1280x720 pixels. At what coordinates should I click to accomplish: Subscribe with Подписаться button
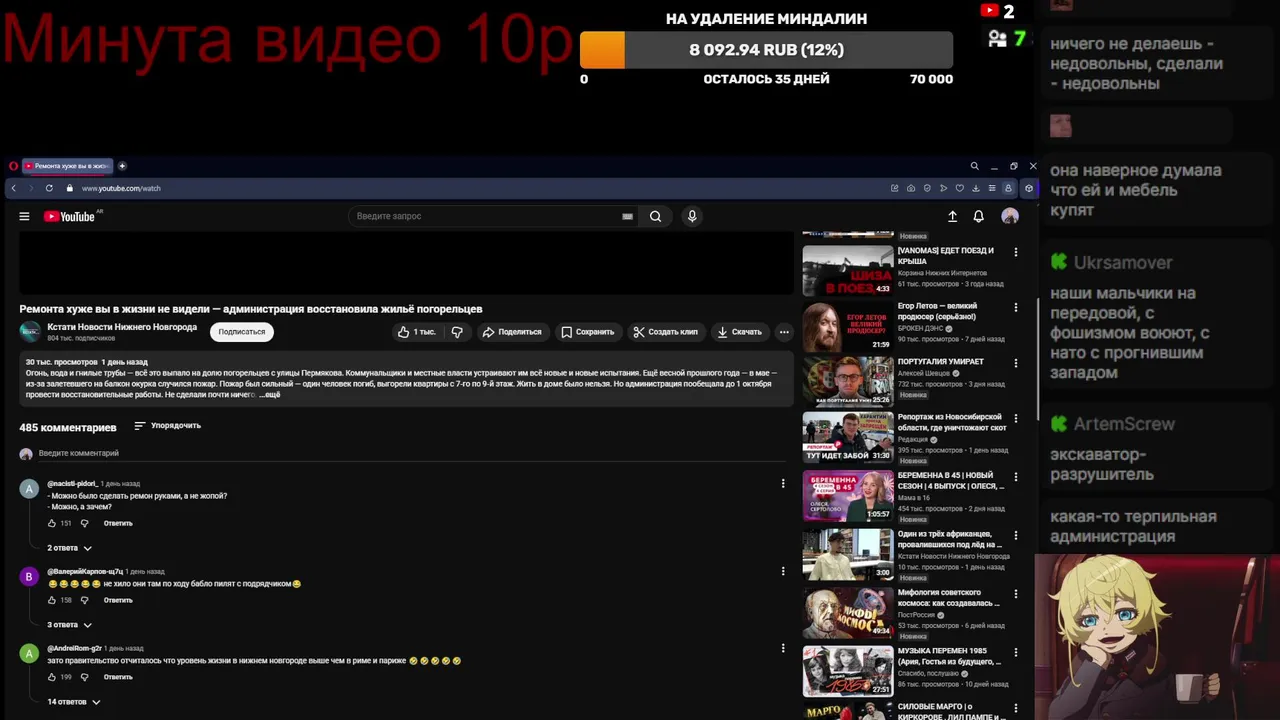242,332
